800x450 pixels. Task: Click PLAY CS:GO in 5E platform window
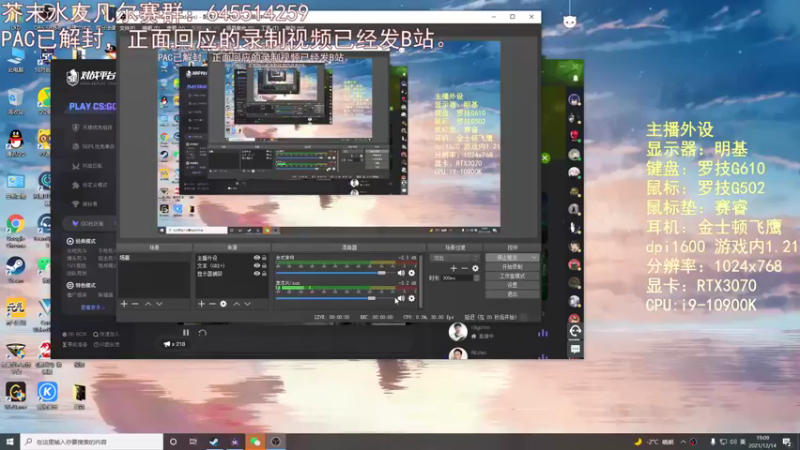[92, 107]
